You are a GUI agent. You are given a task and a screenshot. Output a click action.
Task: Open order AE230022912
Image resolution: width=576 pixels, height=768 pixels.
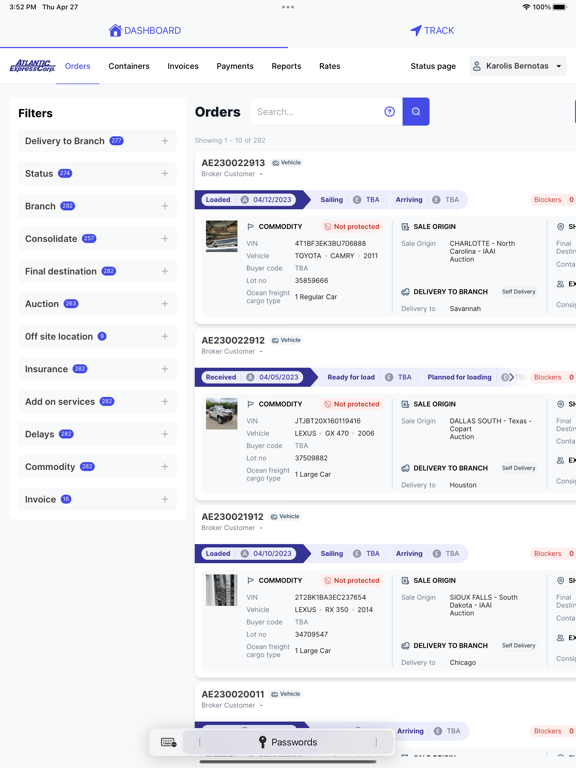pyautogui.click(x=233, y=340)
